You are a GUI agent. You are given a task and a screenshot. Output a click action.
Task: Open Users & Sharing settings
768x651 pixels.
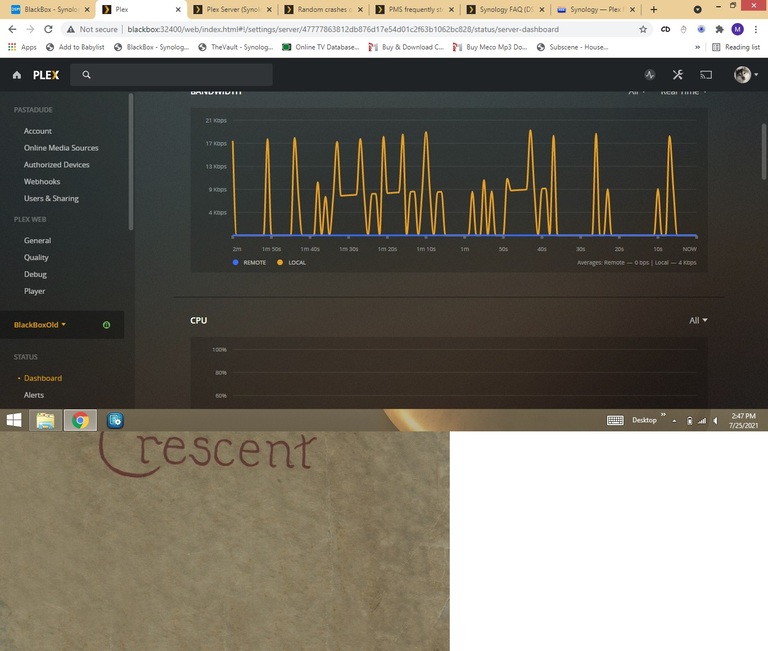coord(51,198)
